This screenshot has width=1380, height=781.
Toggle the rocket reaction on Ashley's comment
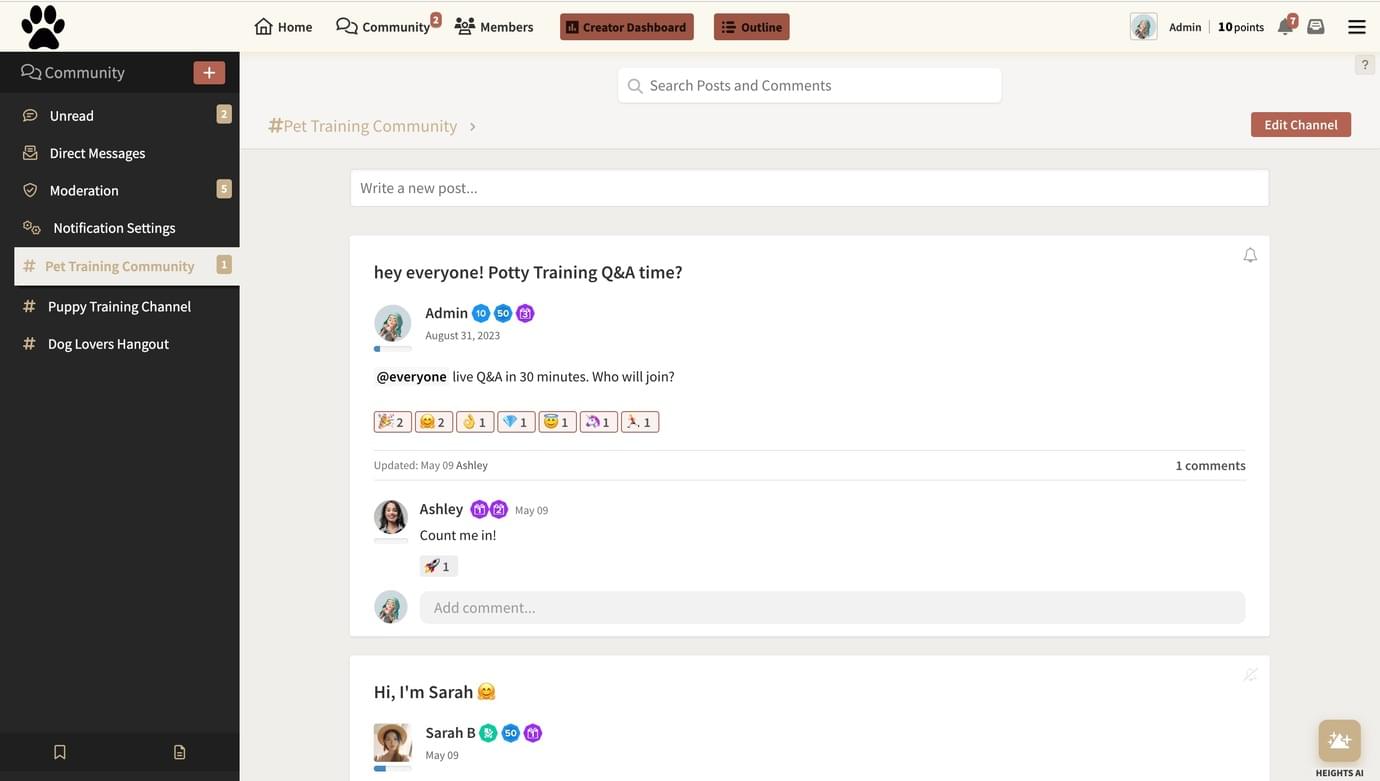[x=438, y=566]
